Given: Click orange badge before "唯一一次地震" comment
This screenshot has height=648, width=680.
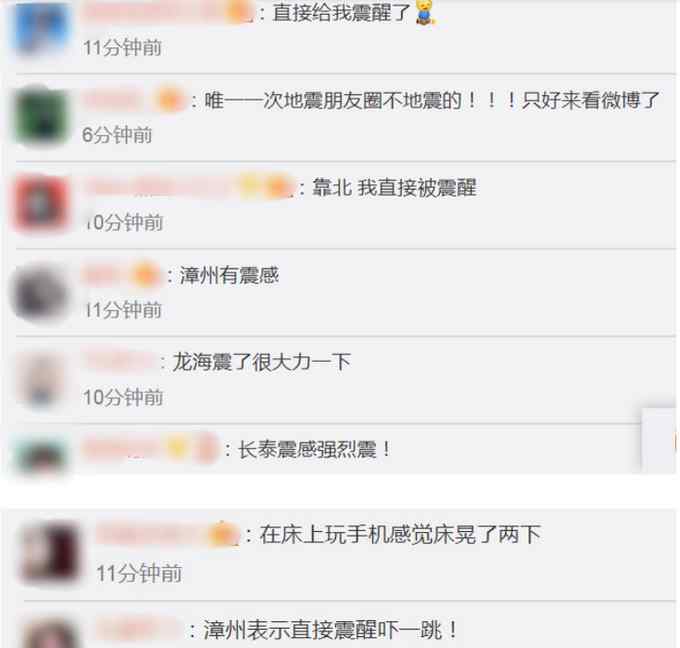Looking at the screenshot, I should click(x=170, y=101).
